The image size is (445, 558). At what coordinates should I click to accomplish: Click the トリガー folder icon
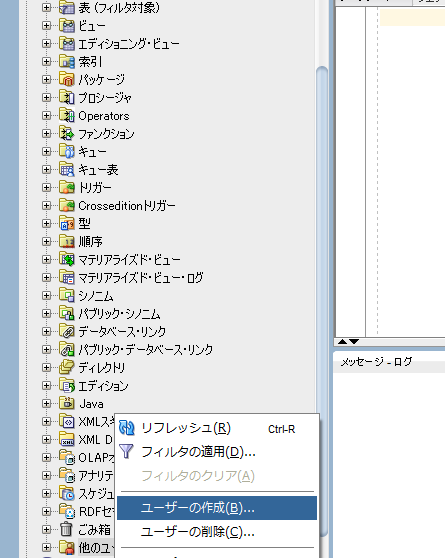click(67, 188)
